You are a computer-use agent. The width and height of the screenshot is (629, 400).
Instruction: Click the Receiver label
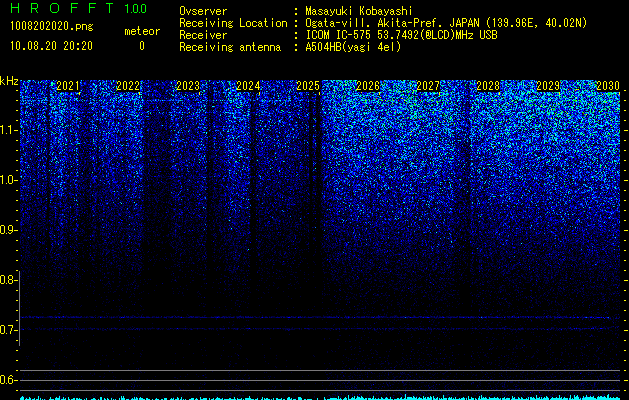[203, 35]
